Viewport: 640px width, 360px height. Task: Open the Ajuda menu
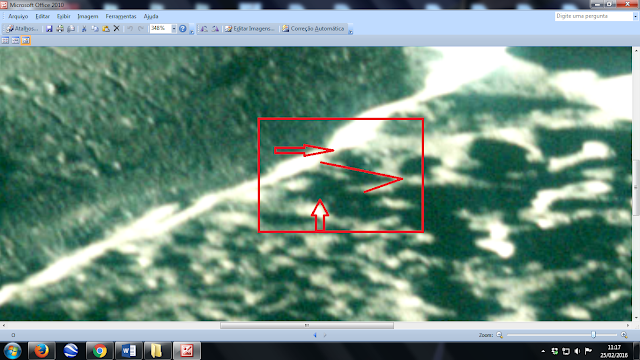click(151, 16)
